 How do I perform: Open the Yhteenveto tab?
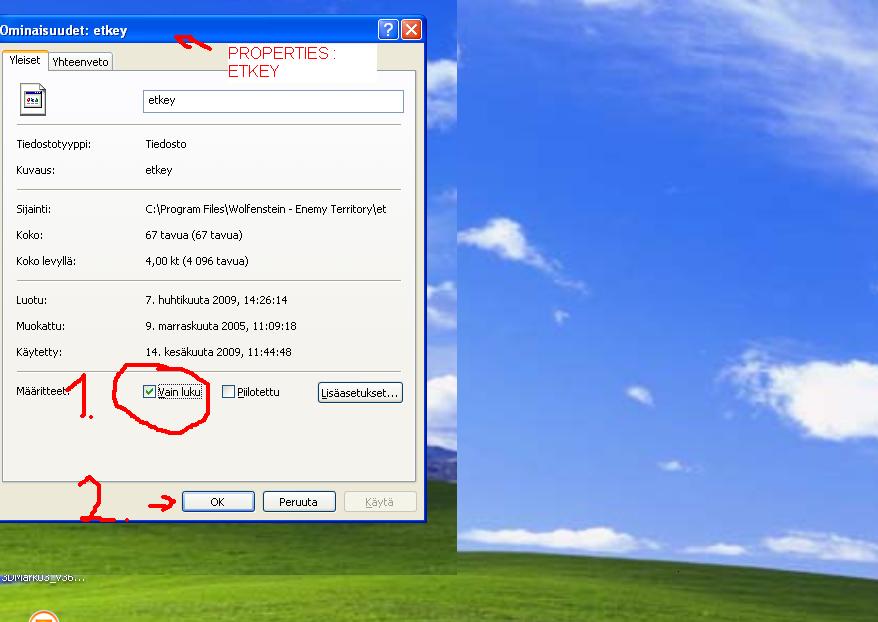tap(81, 62)
